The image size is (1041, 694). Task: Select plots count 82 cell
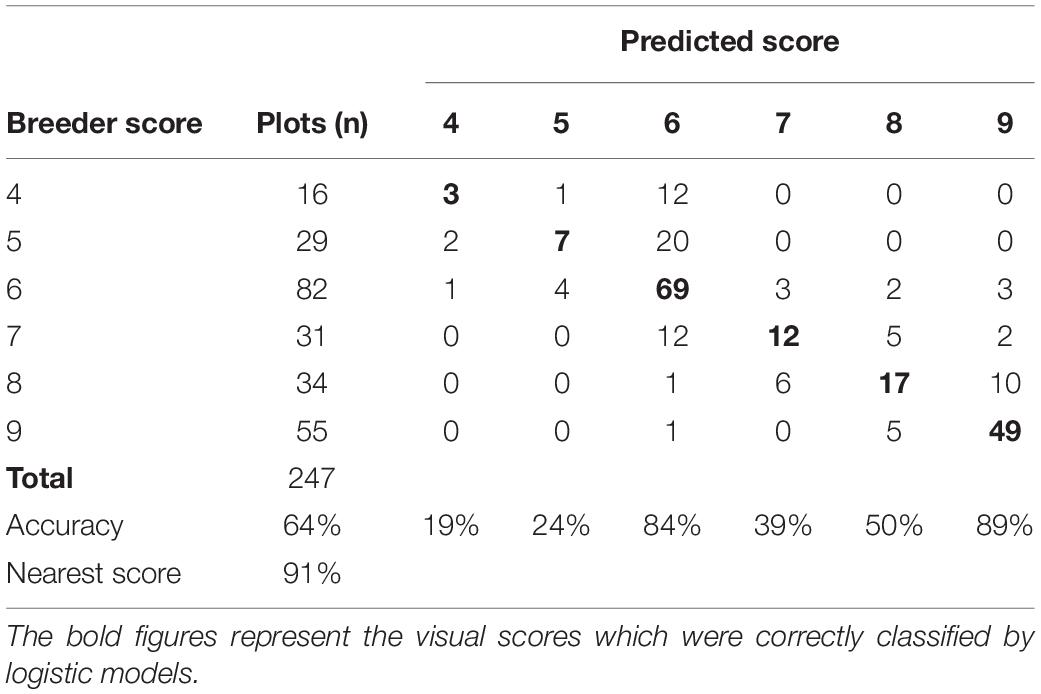[311, 289]
